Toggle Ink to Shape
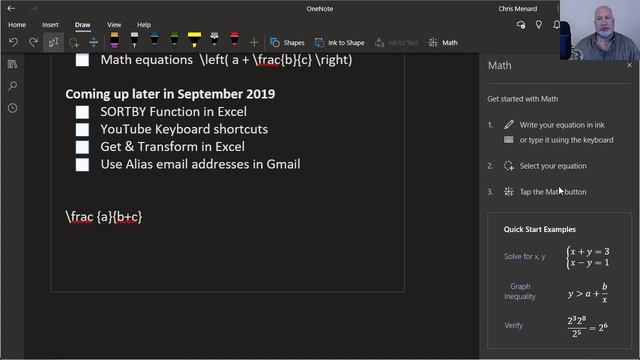 pos(340,42)
